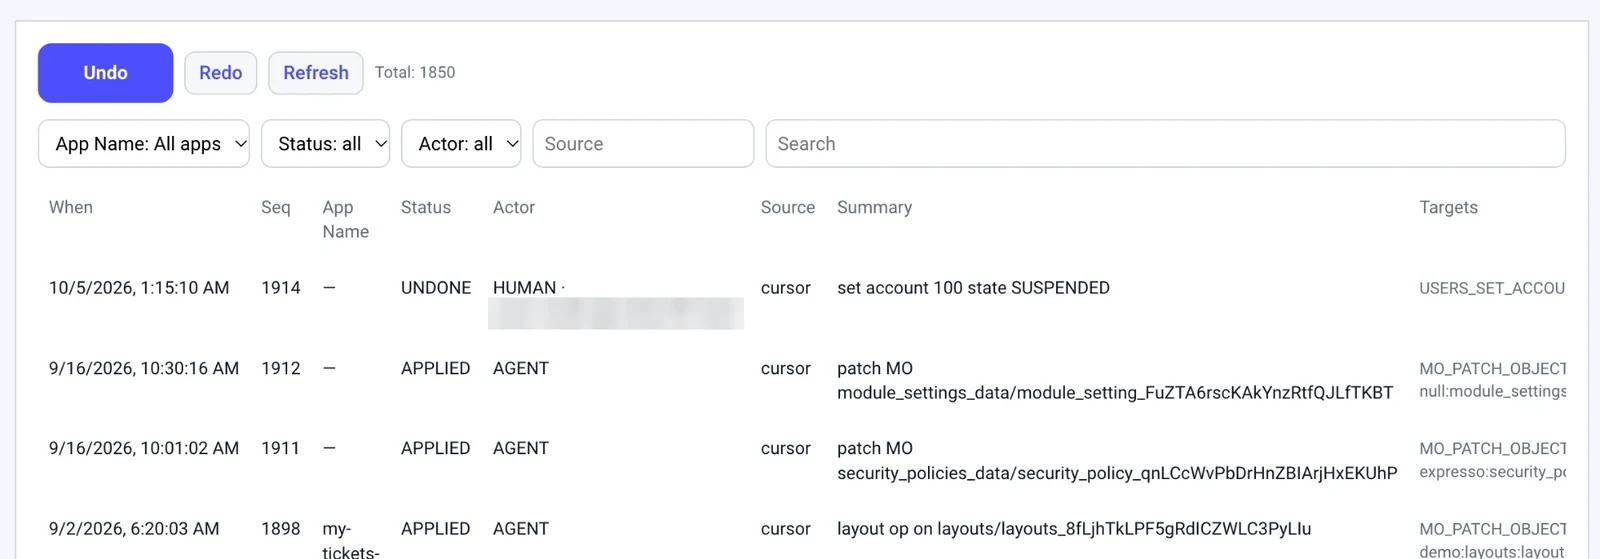Viewport: 1600px width, 559px height.
Task: Click the Actor column header
Action: click(514, 207)
